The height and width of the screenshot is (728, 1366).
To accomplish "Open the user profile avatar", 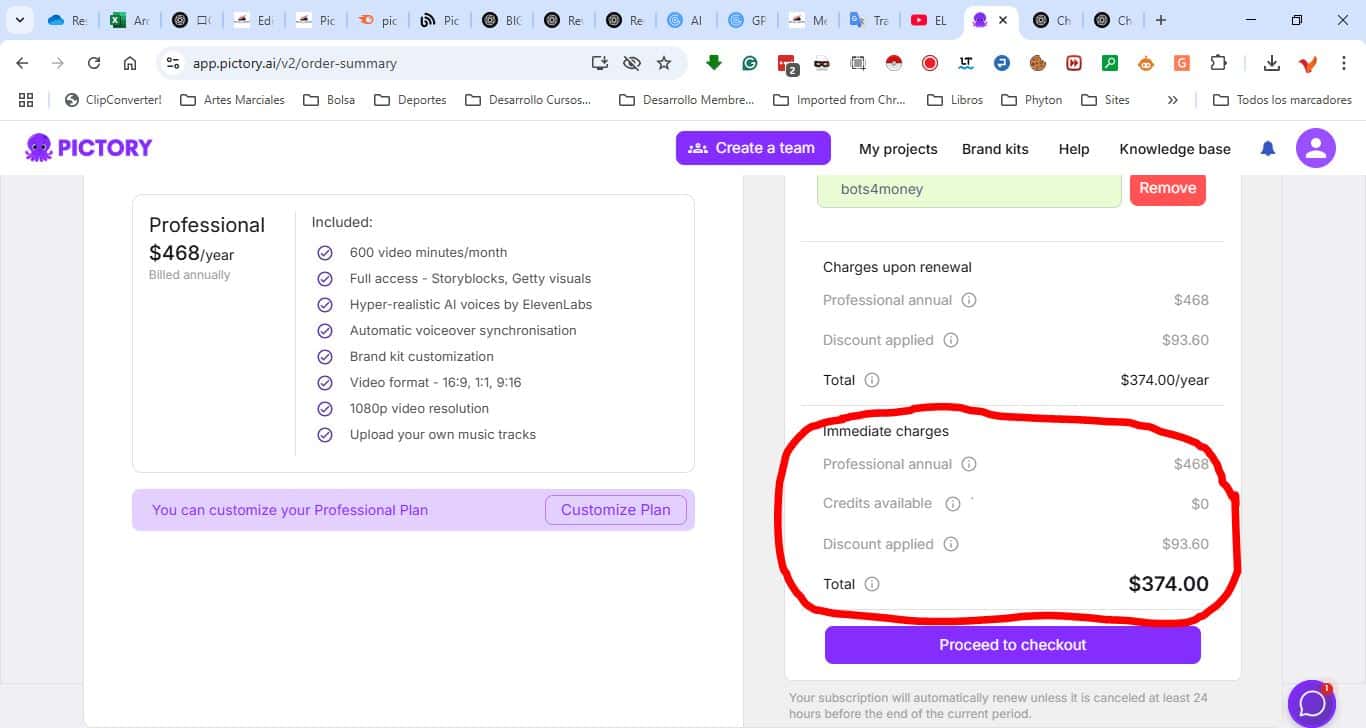I will (x=1315, y=149).
